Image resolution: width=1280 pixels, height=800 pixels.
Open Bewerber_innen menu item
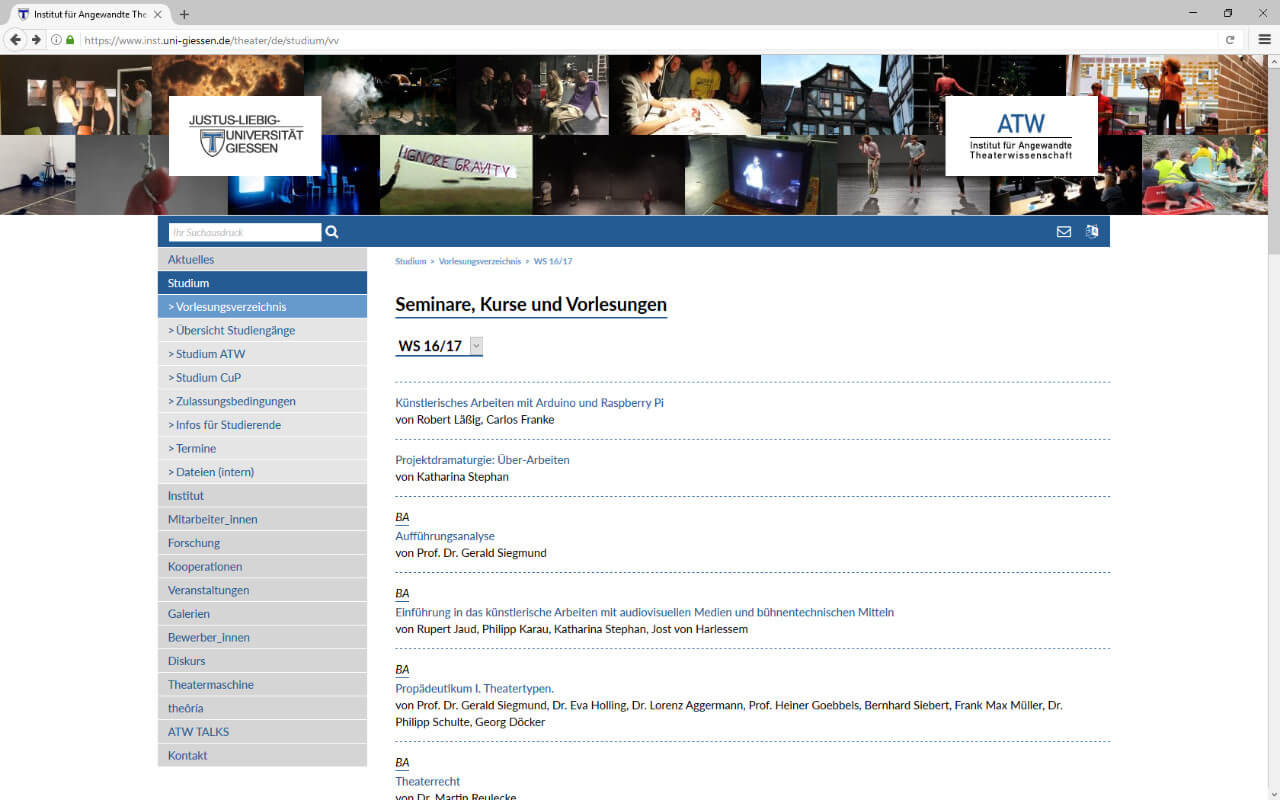[262, 637]
